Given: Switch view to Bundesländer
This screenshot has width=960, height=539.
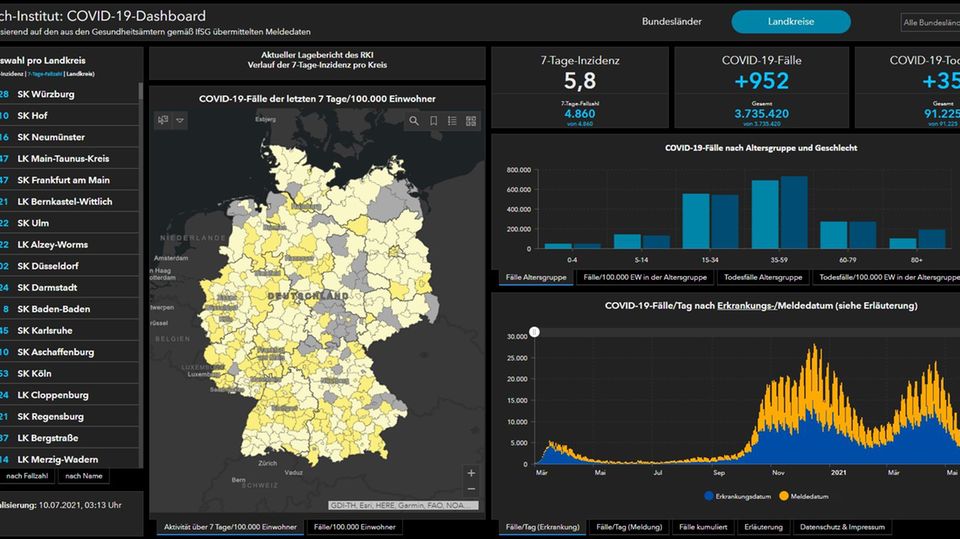Looking at the screenshot, I should [x=671, y=22].
